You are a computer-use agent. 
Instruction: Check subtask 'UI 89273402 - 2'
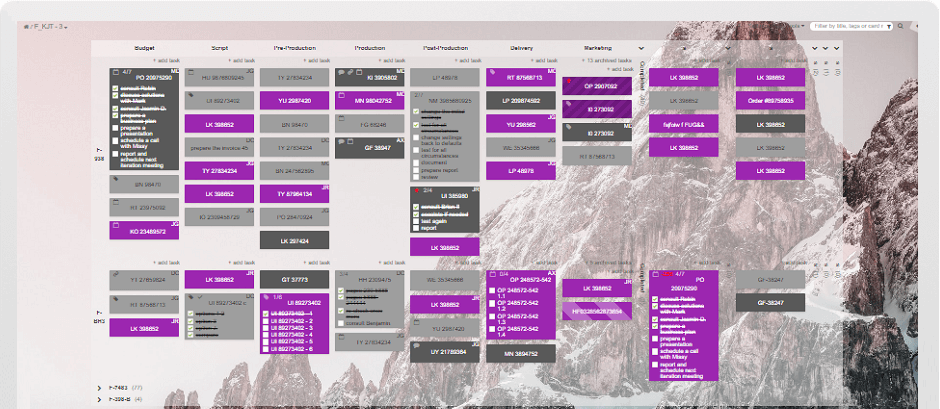(266, 321)
